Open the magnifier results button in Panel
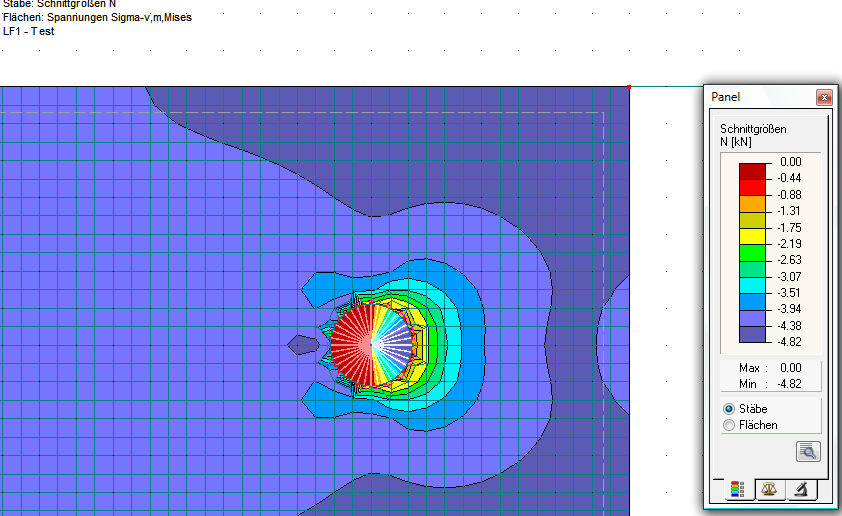Screen dimensions: 842x516 tap(808, 451)
